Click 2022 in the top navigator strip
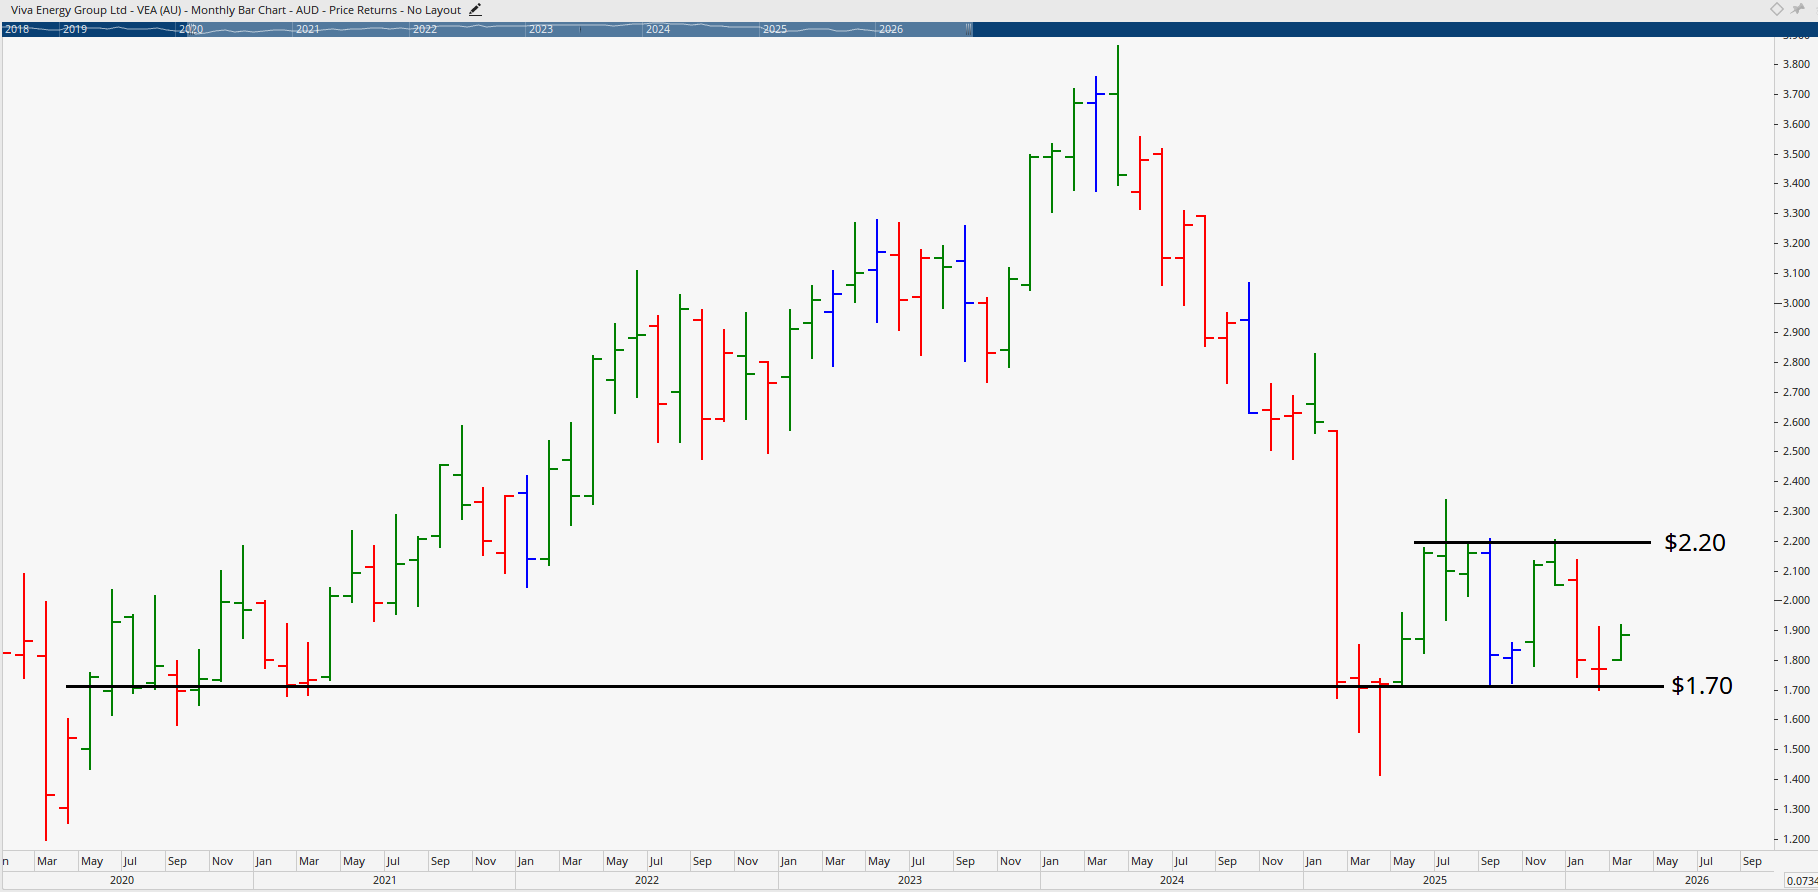Viewport: 1818px width, 892px height. click(425, 29)
